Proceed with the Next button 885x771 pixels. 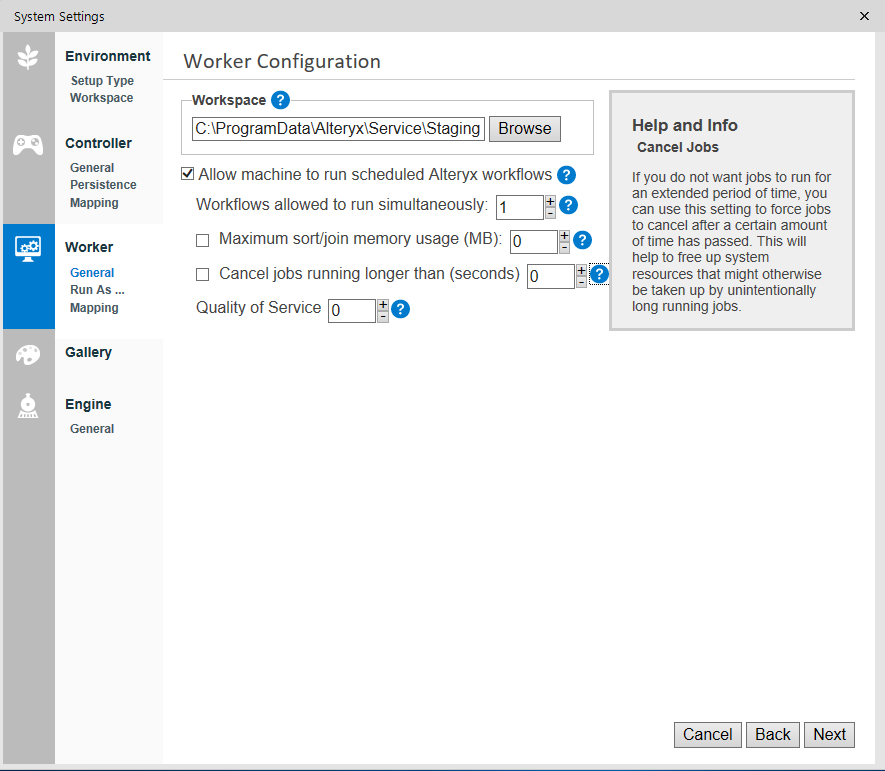[x=829, y=734]
